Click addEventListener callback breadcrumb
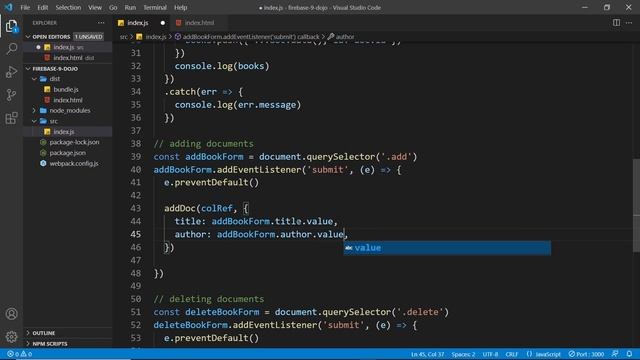The height and width of the screenshot is (360, 640). 247,37
